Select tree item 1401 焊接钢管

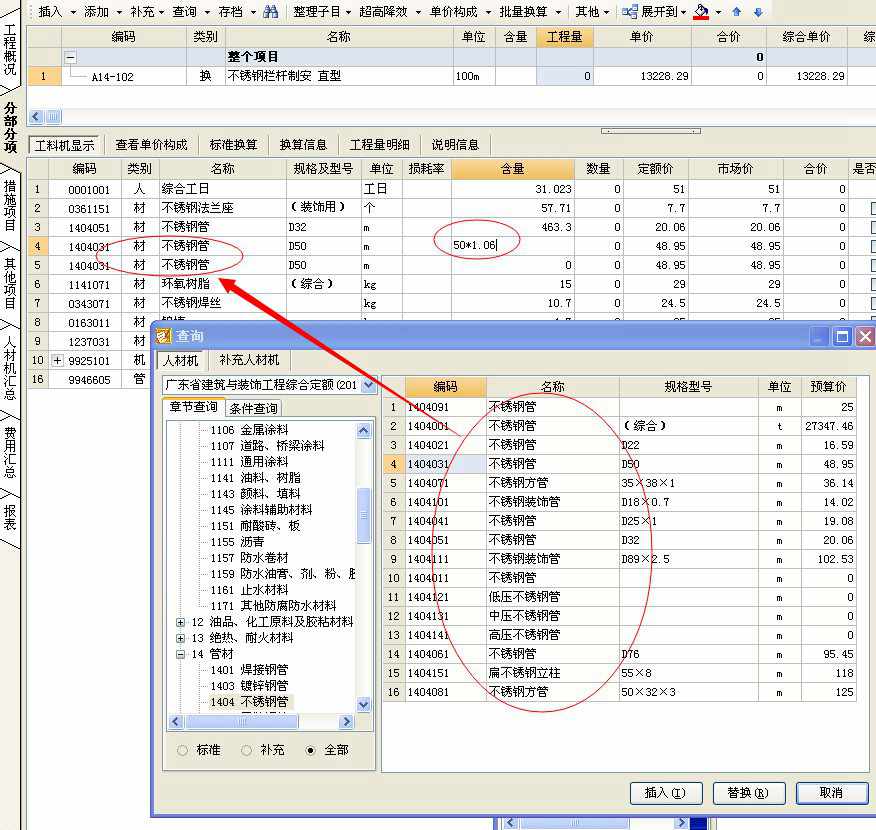249,670
